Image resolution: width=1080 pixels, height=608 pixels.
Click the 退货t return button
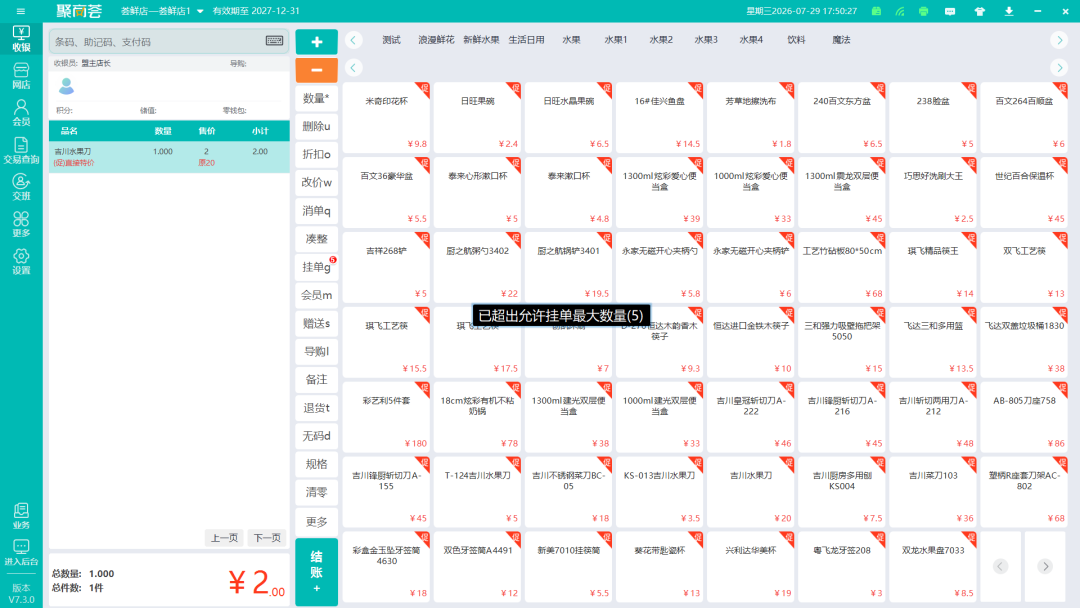pyautogui.click(x=317, y=408)
